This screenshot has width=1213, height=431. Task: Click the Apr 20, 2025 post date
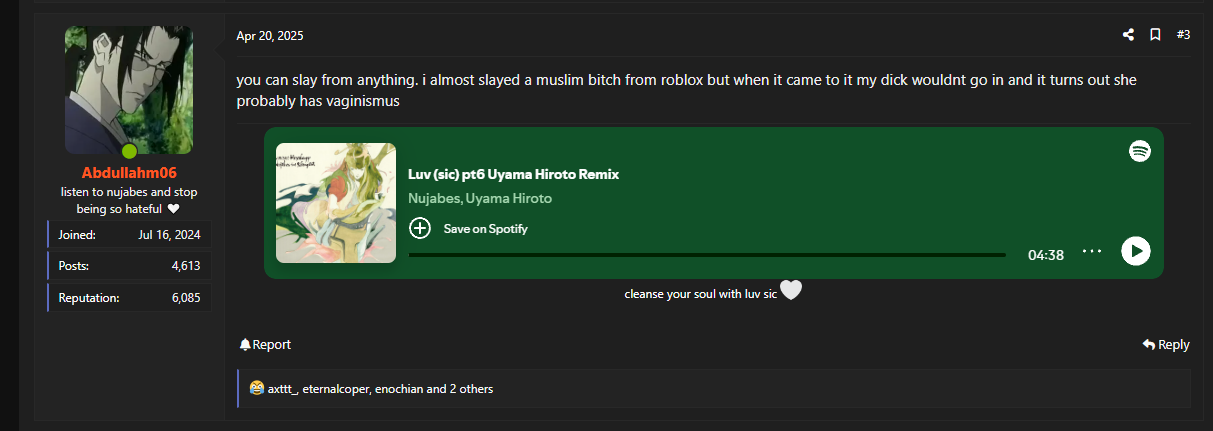[x=270, y=36]
